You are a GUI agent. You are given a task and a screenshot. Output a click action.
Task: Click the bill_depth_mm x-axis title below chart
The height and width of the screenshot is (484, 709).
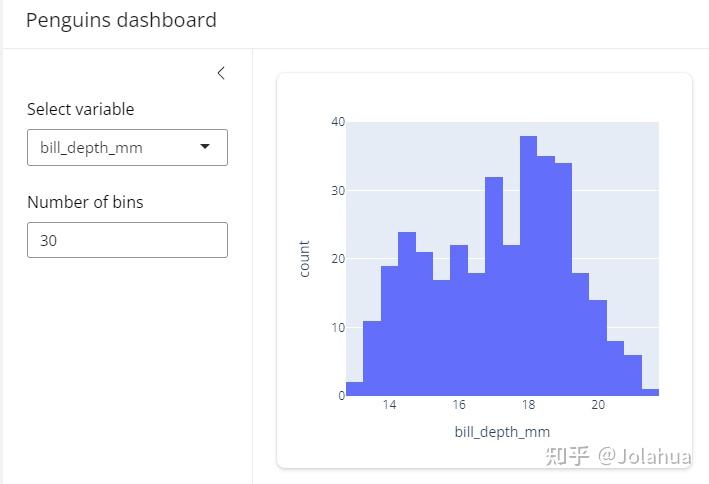502,432
